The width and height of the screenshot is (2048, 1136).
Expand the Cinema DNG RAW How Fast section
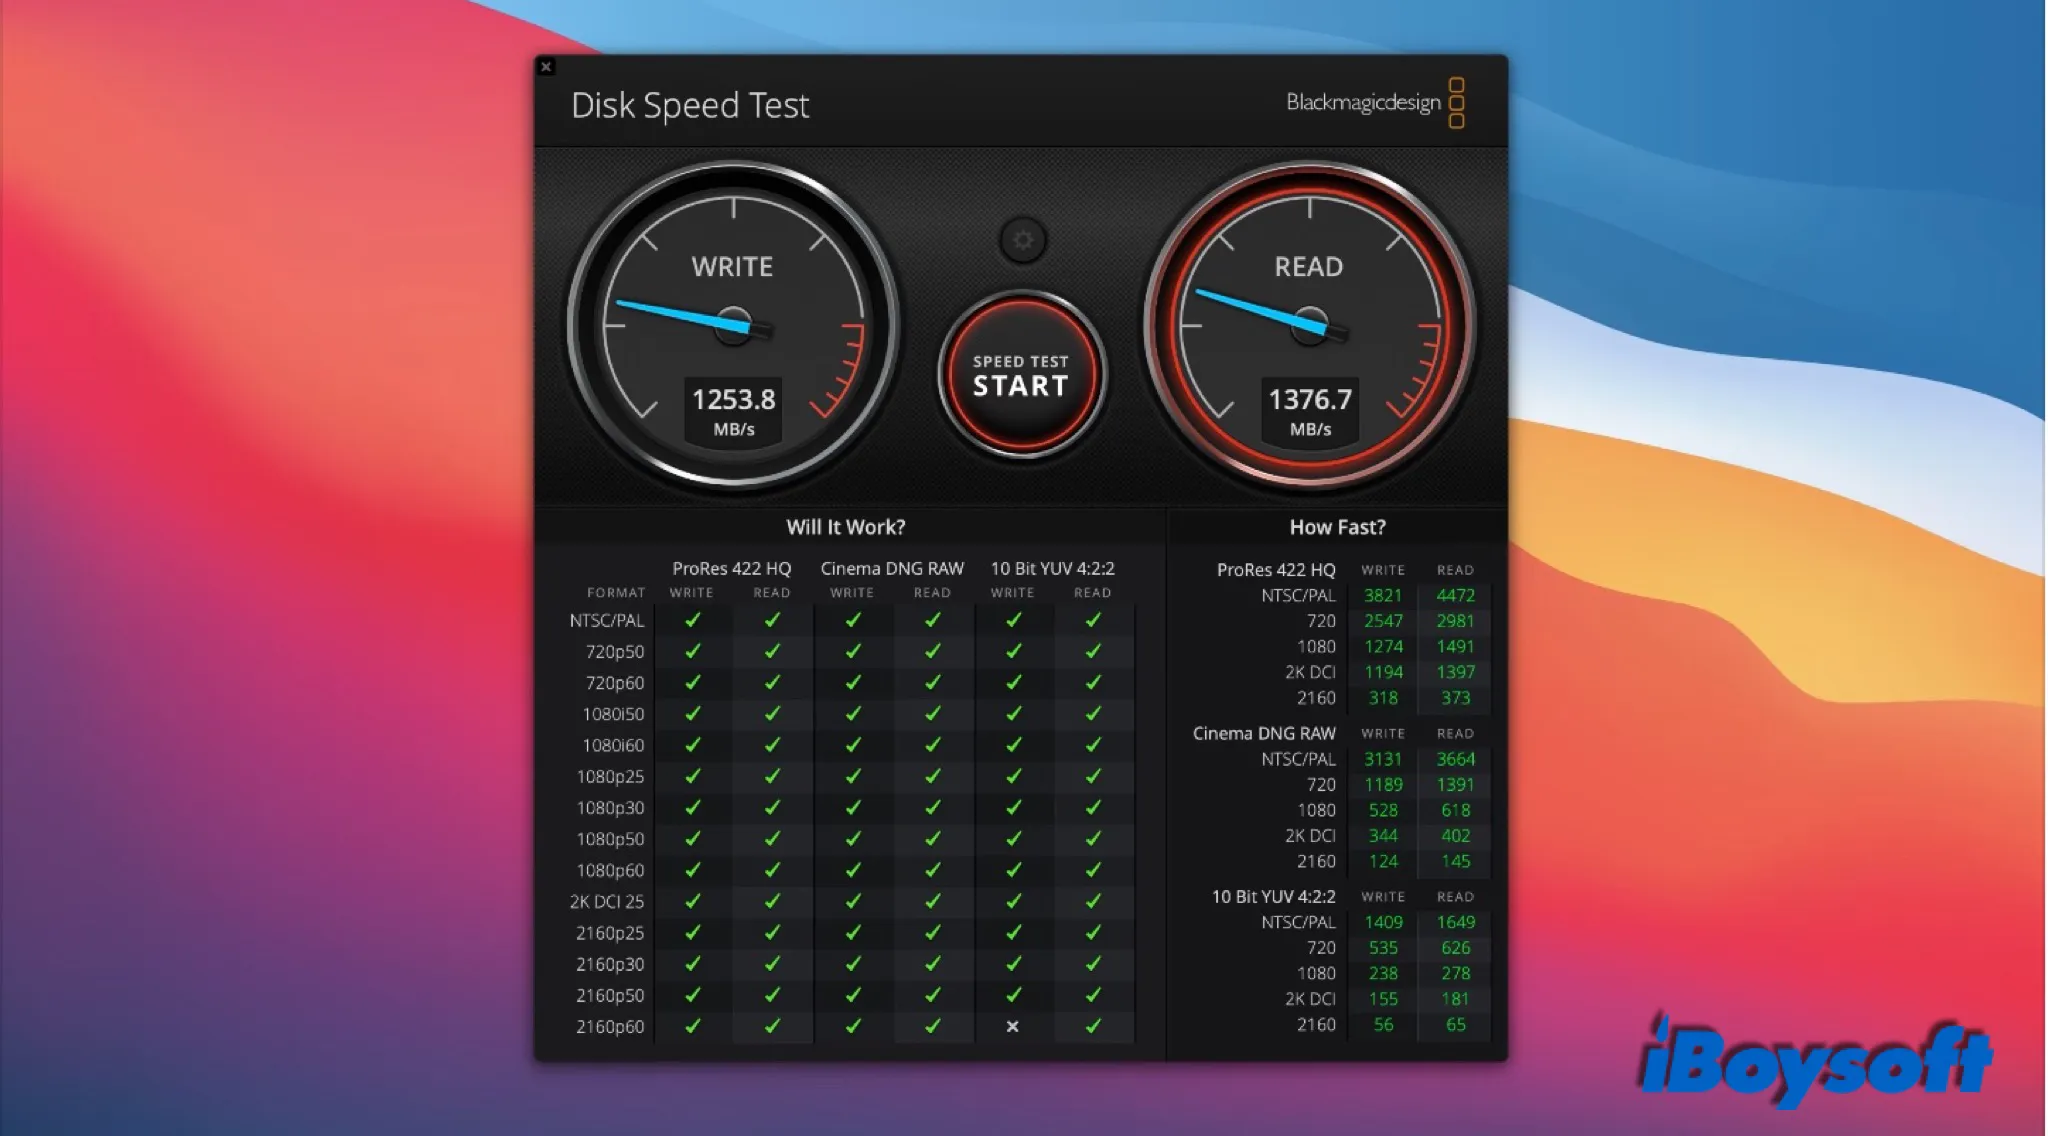coord(1258,733)
